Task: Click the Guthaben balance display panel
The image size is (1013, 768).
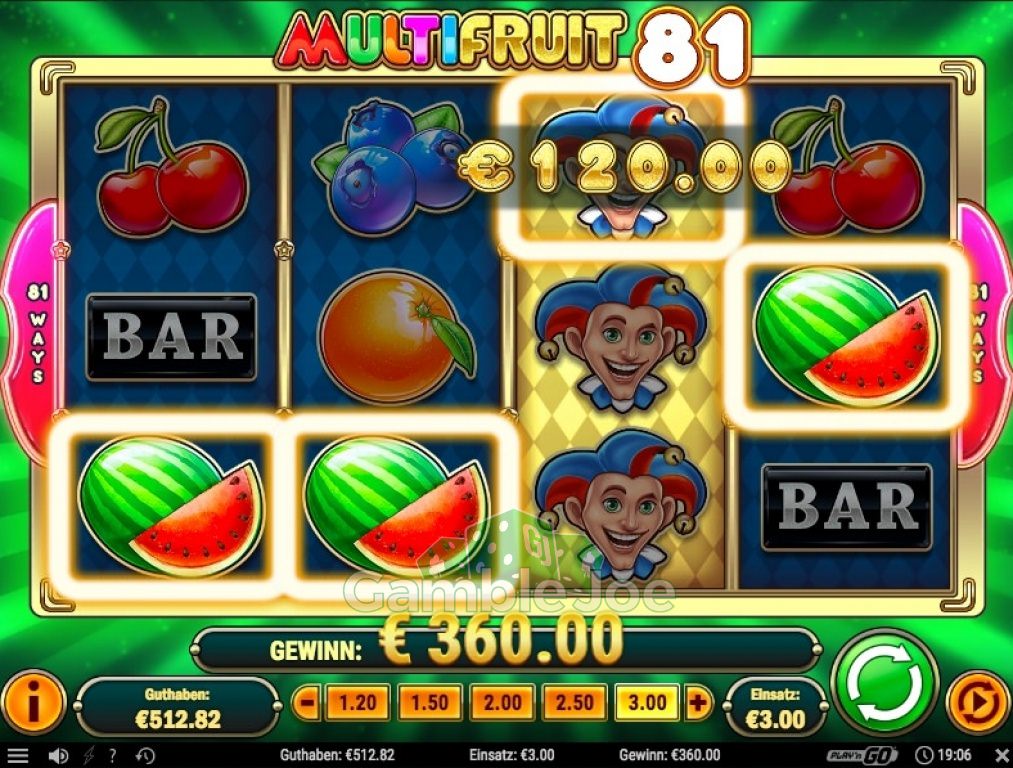Action: (178, 707)
